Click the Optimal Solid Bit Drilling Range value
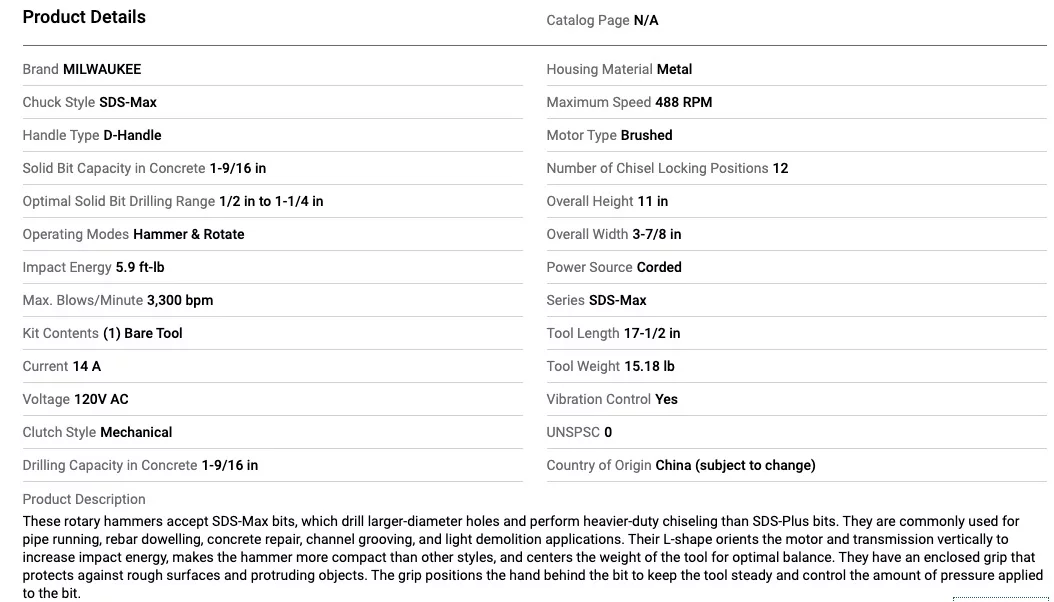 [x=271, y=201]
